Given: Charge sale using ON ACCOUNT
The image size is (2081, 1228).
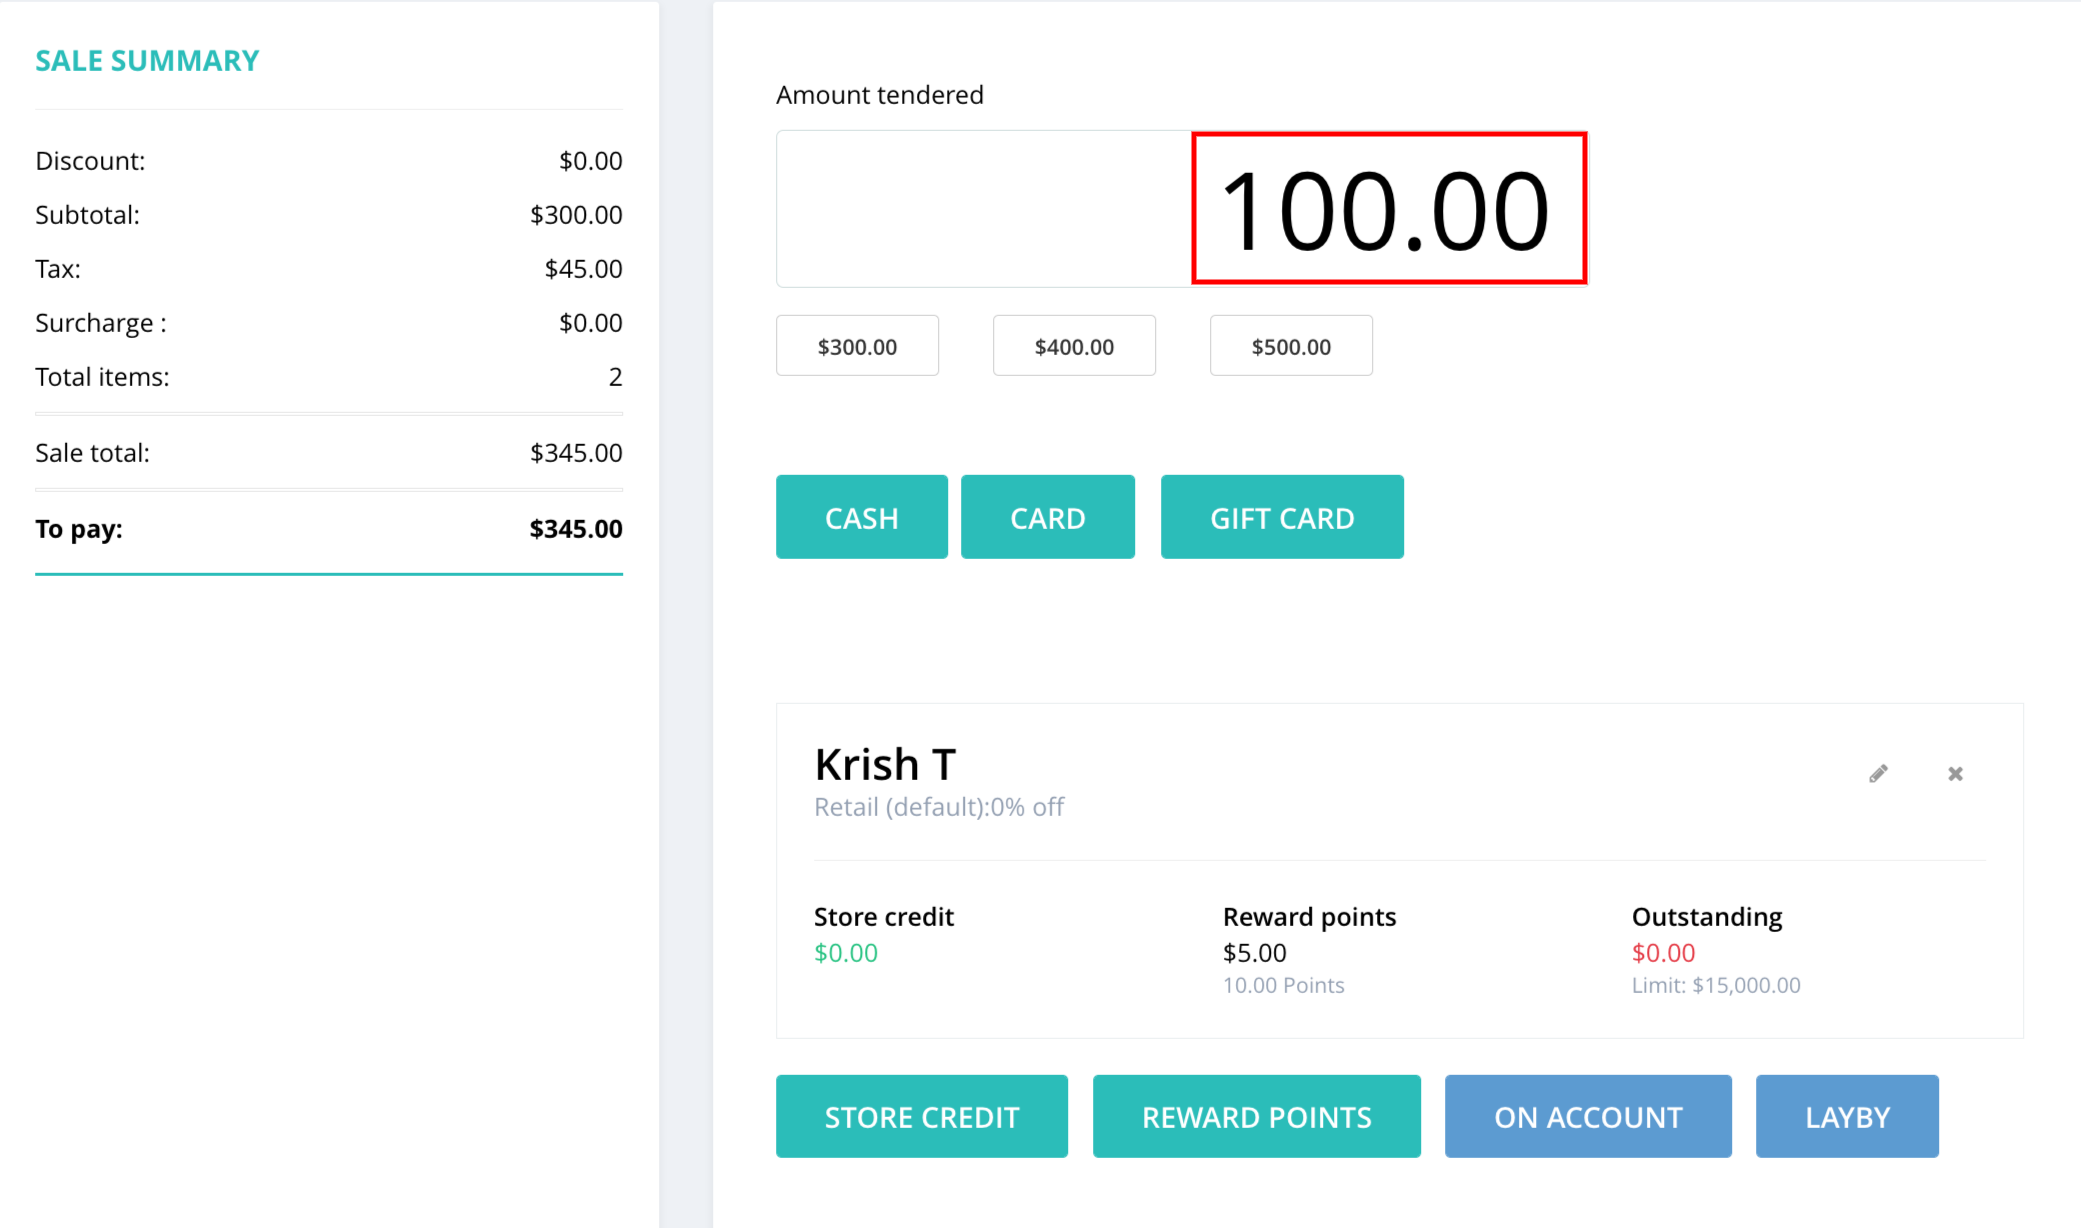Looking at the screenshot, I should [1588, 1116].
